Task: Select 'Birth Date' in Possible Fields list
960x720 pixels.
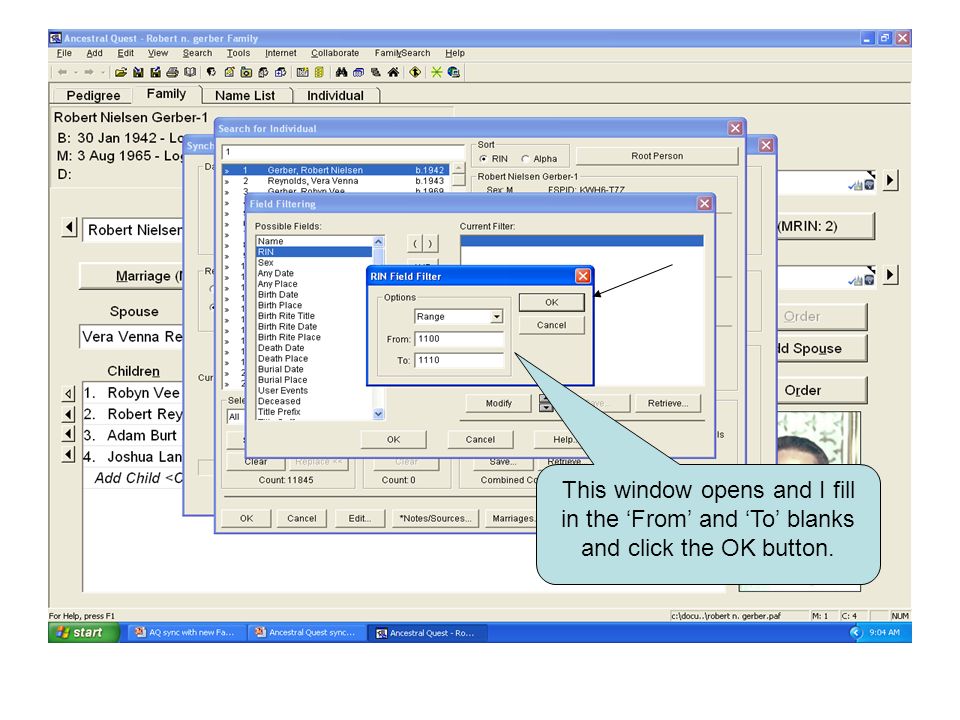Action: coord(278,294)
